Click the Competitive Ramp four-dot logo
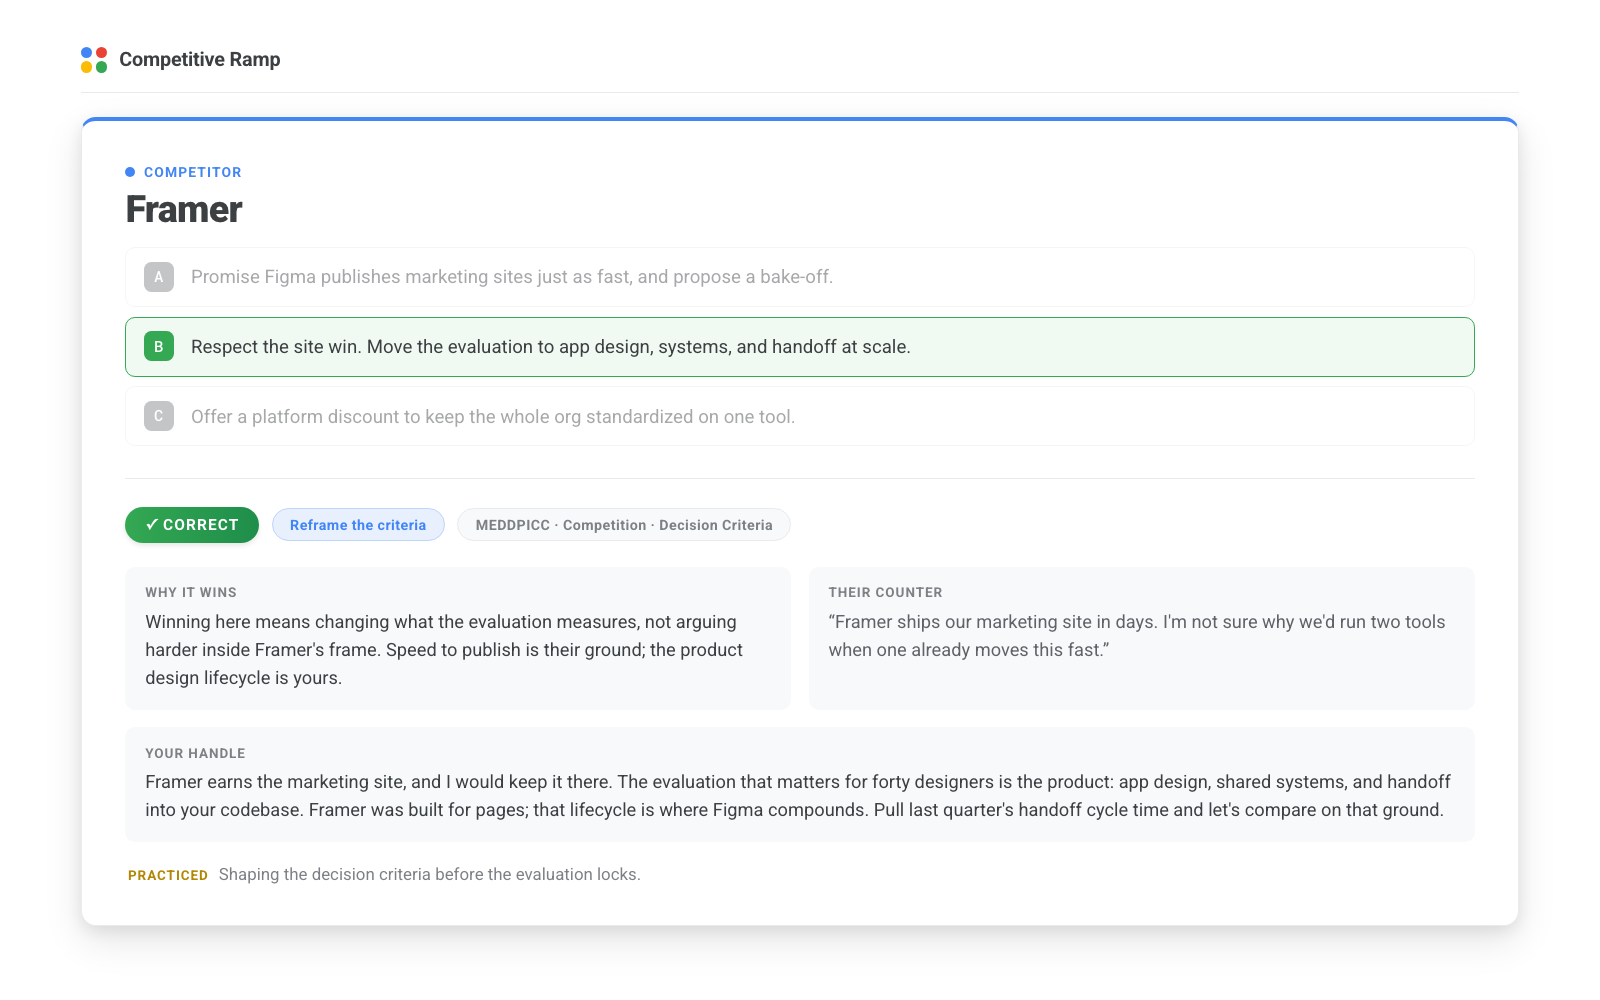1600x1000 pixels. coord(94,60)
